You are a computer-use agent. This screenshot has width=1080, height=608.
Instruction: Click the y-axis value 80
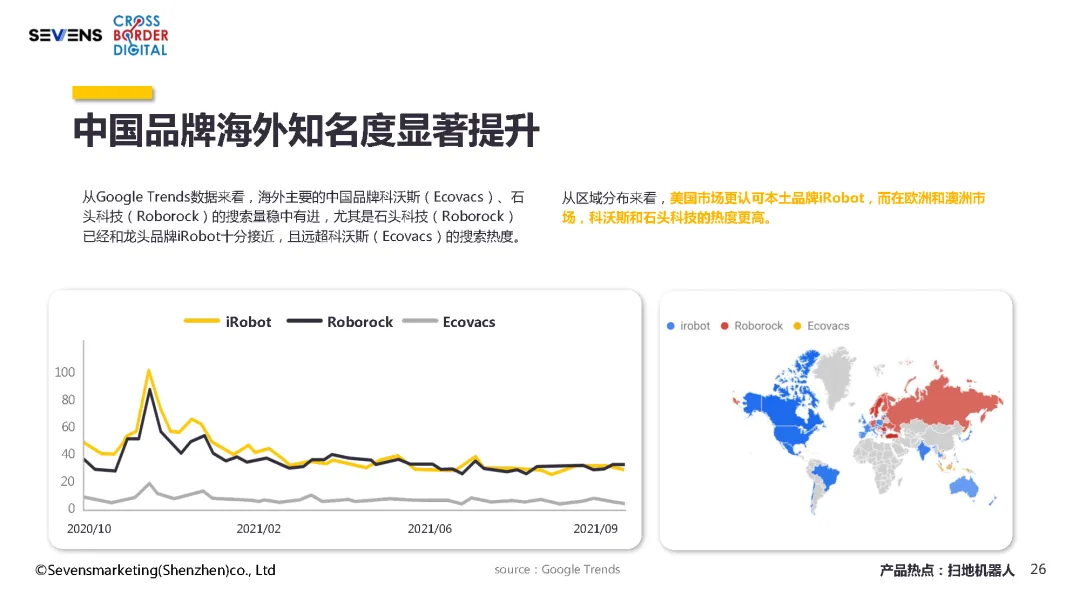coord(68,399)
